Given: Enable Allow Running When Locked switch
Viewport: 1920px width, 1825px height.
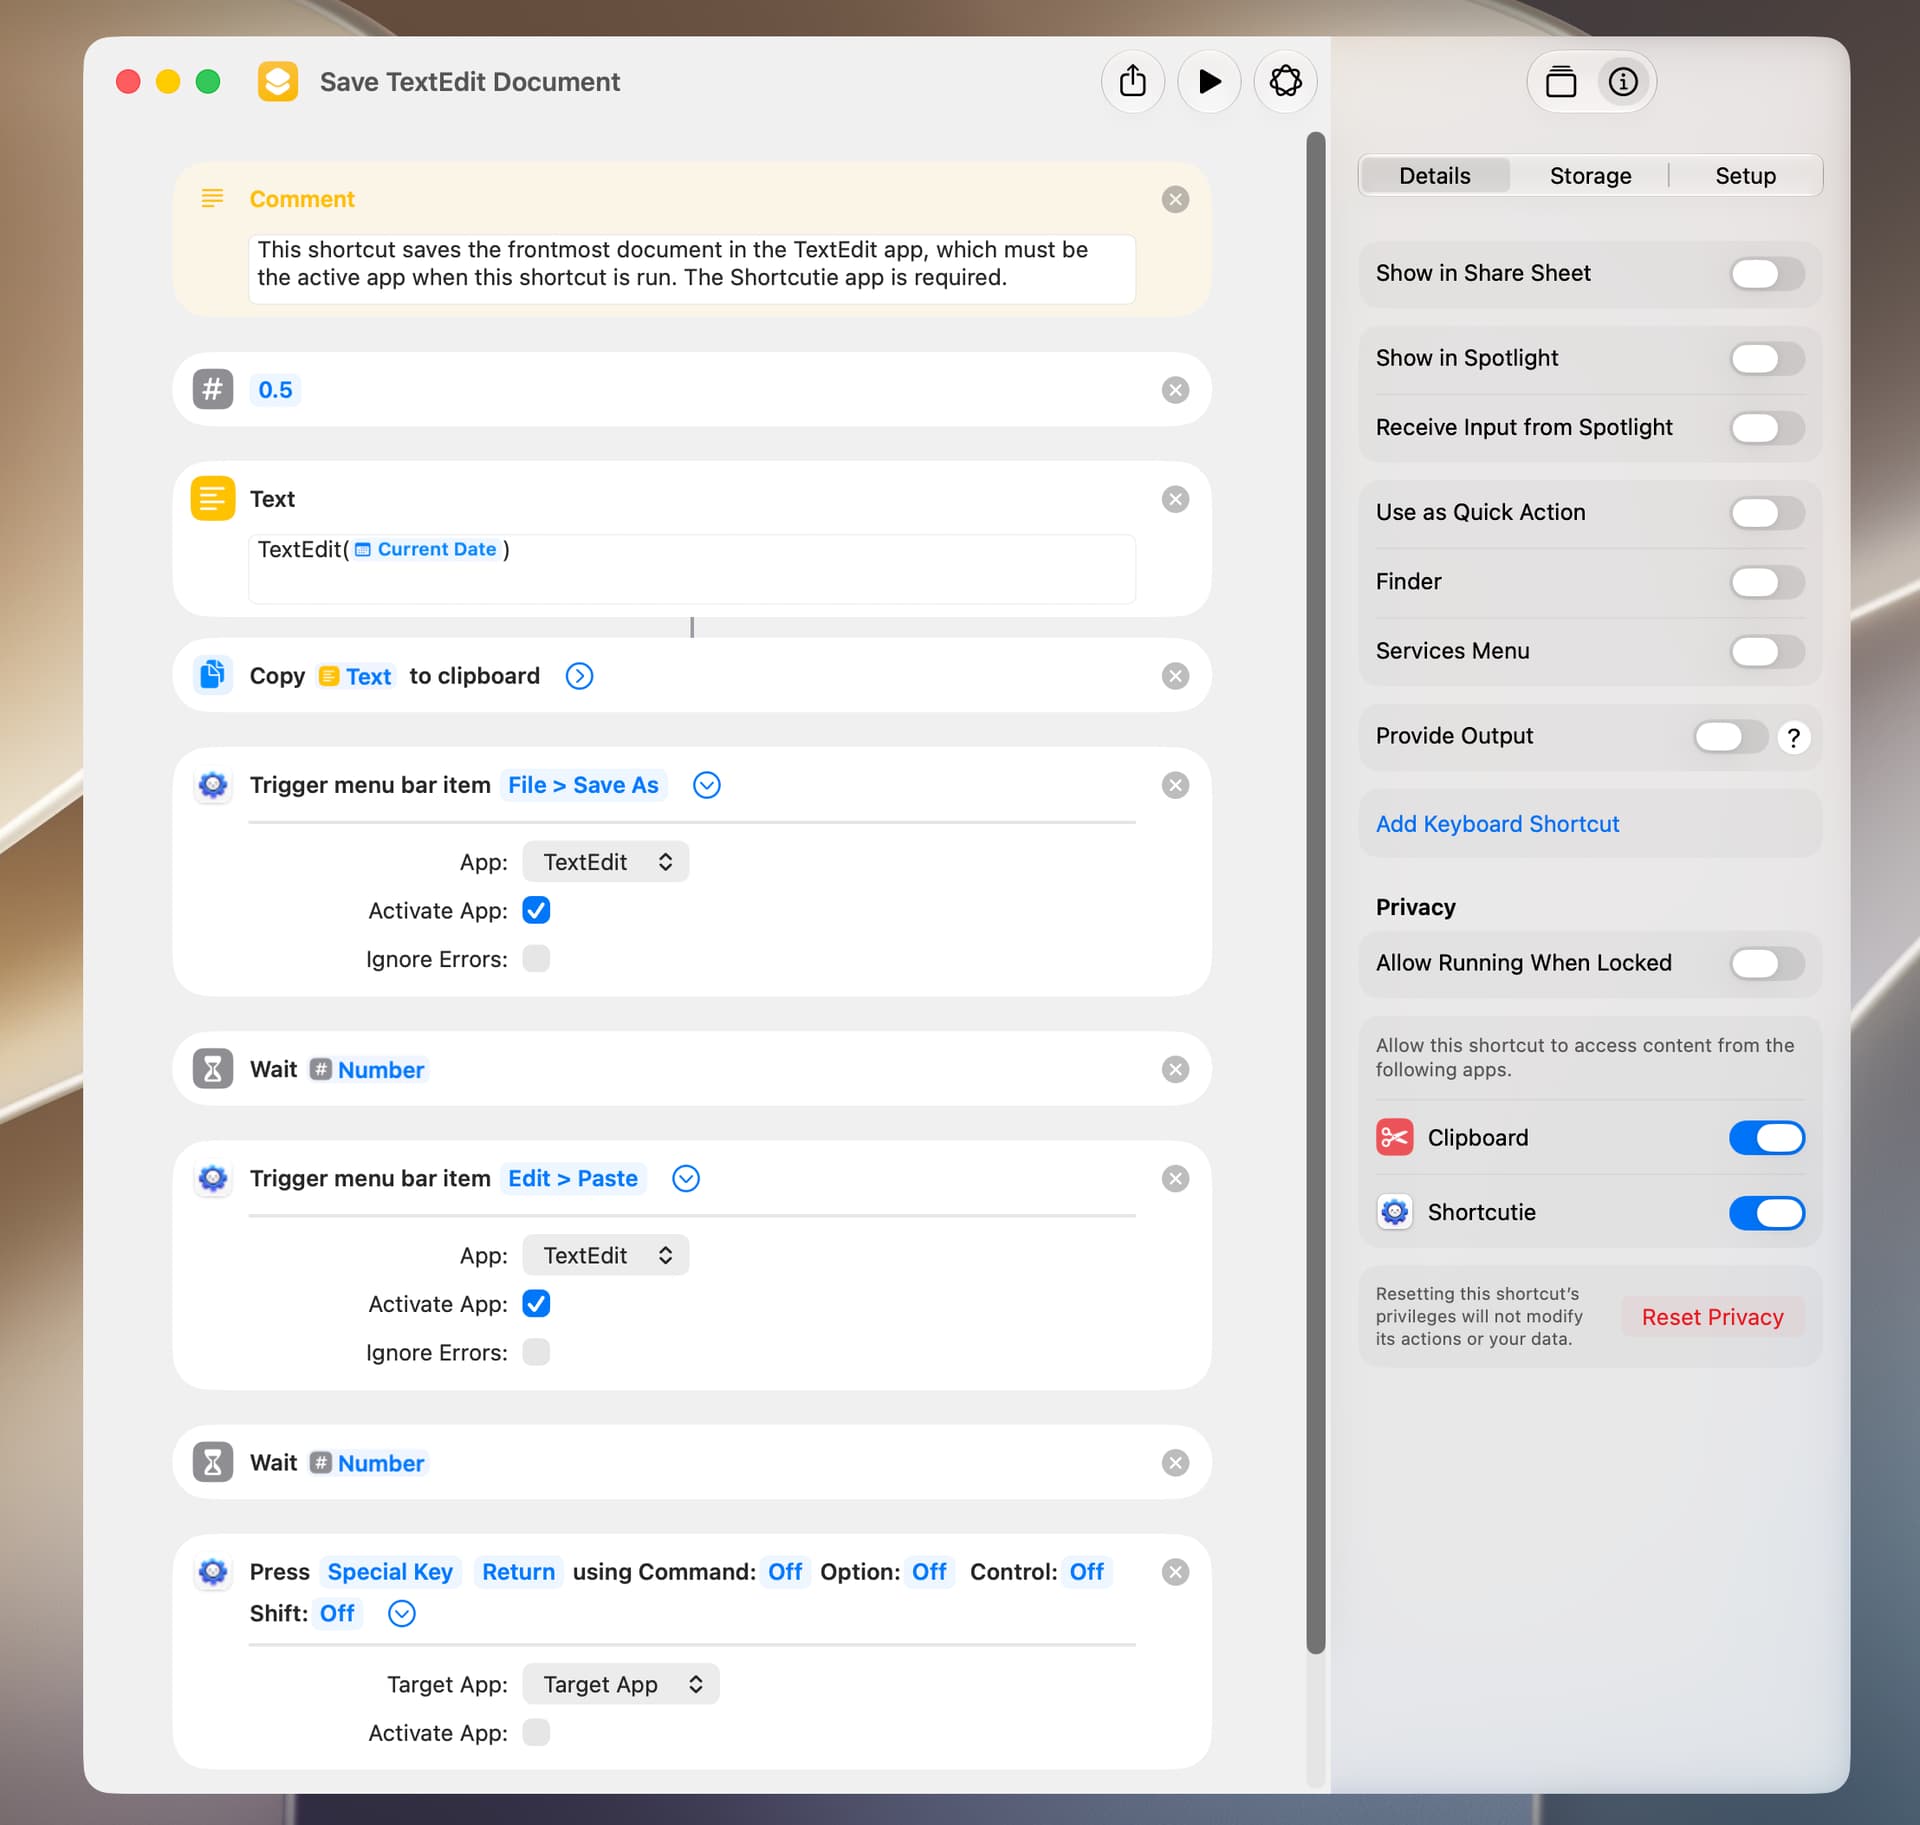Looking at the screenshot, I should (1767, 964).
